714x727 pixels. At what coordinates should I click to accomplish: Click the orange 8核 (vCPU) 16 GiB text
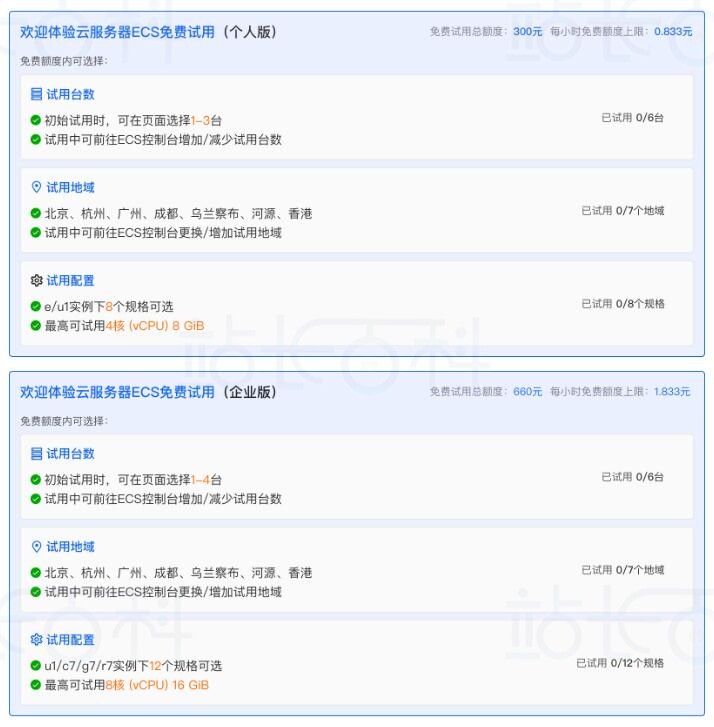pos(157,685)
